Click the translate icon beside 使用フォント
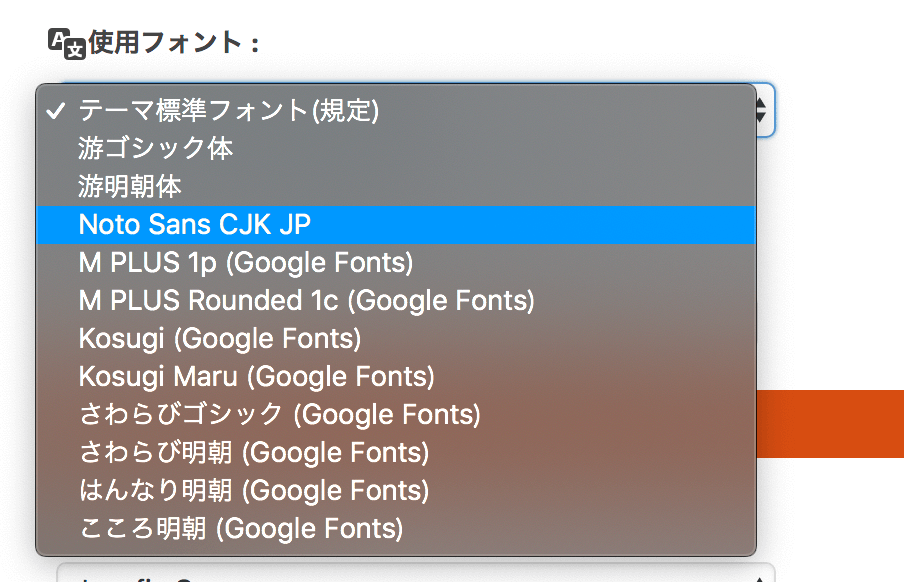922x582 pixels. click(x=66, y=44)
